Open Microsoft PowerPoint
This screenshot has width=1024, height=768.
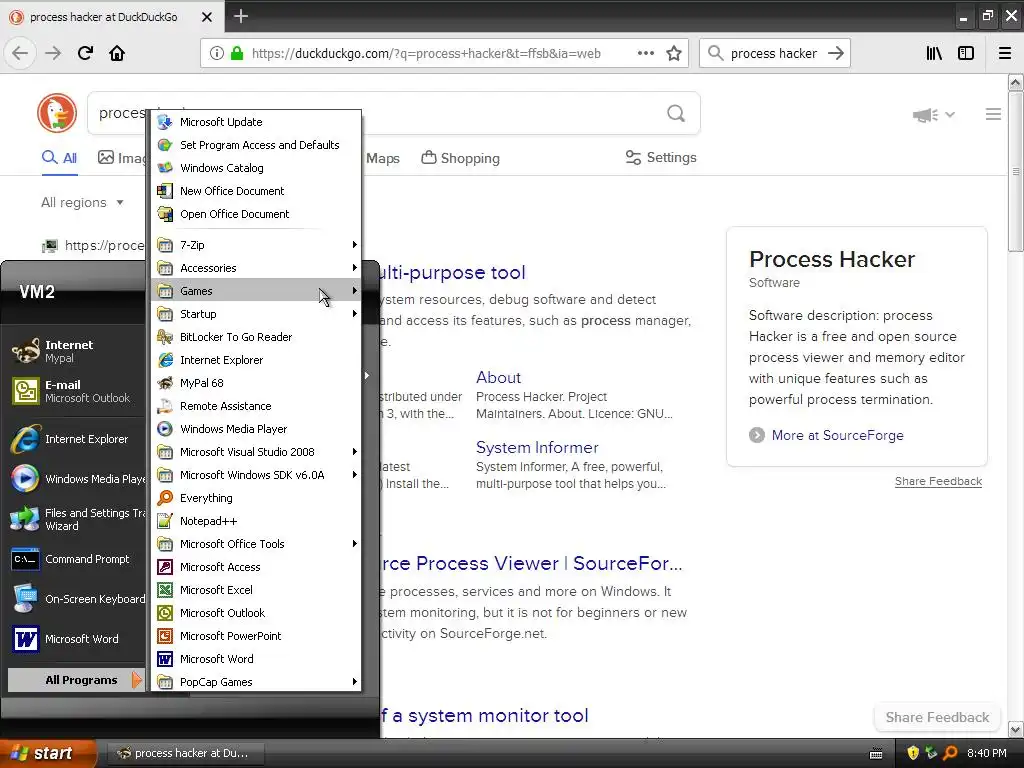256,636
